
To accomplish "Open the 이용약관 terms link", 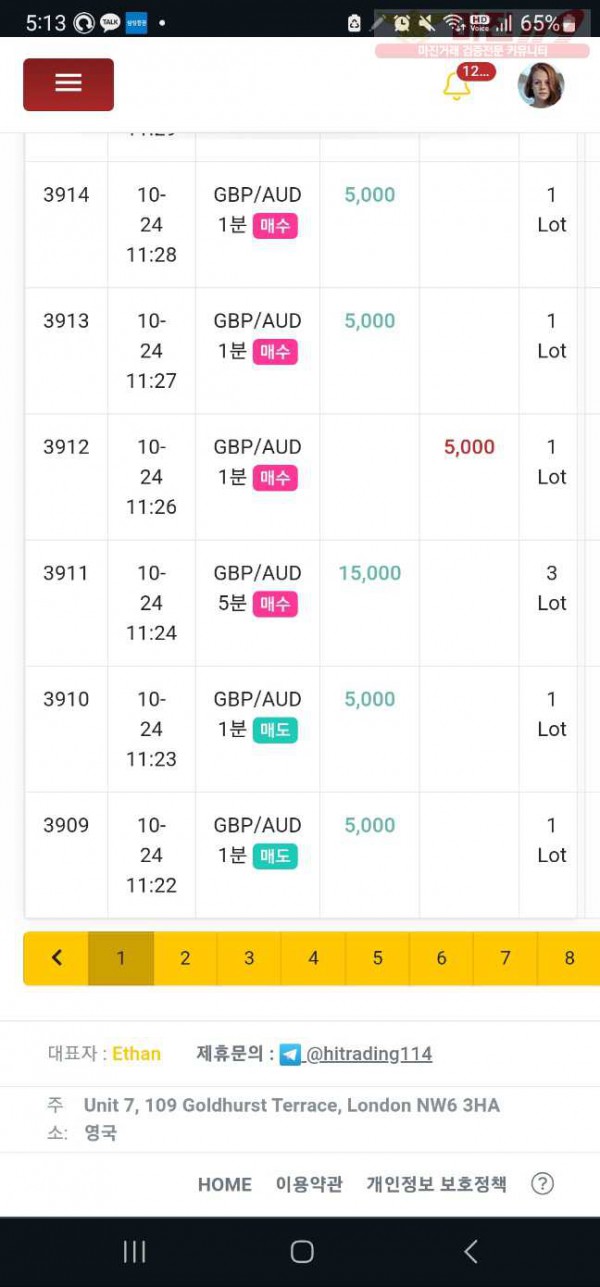I will tap(309, 1184).
